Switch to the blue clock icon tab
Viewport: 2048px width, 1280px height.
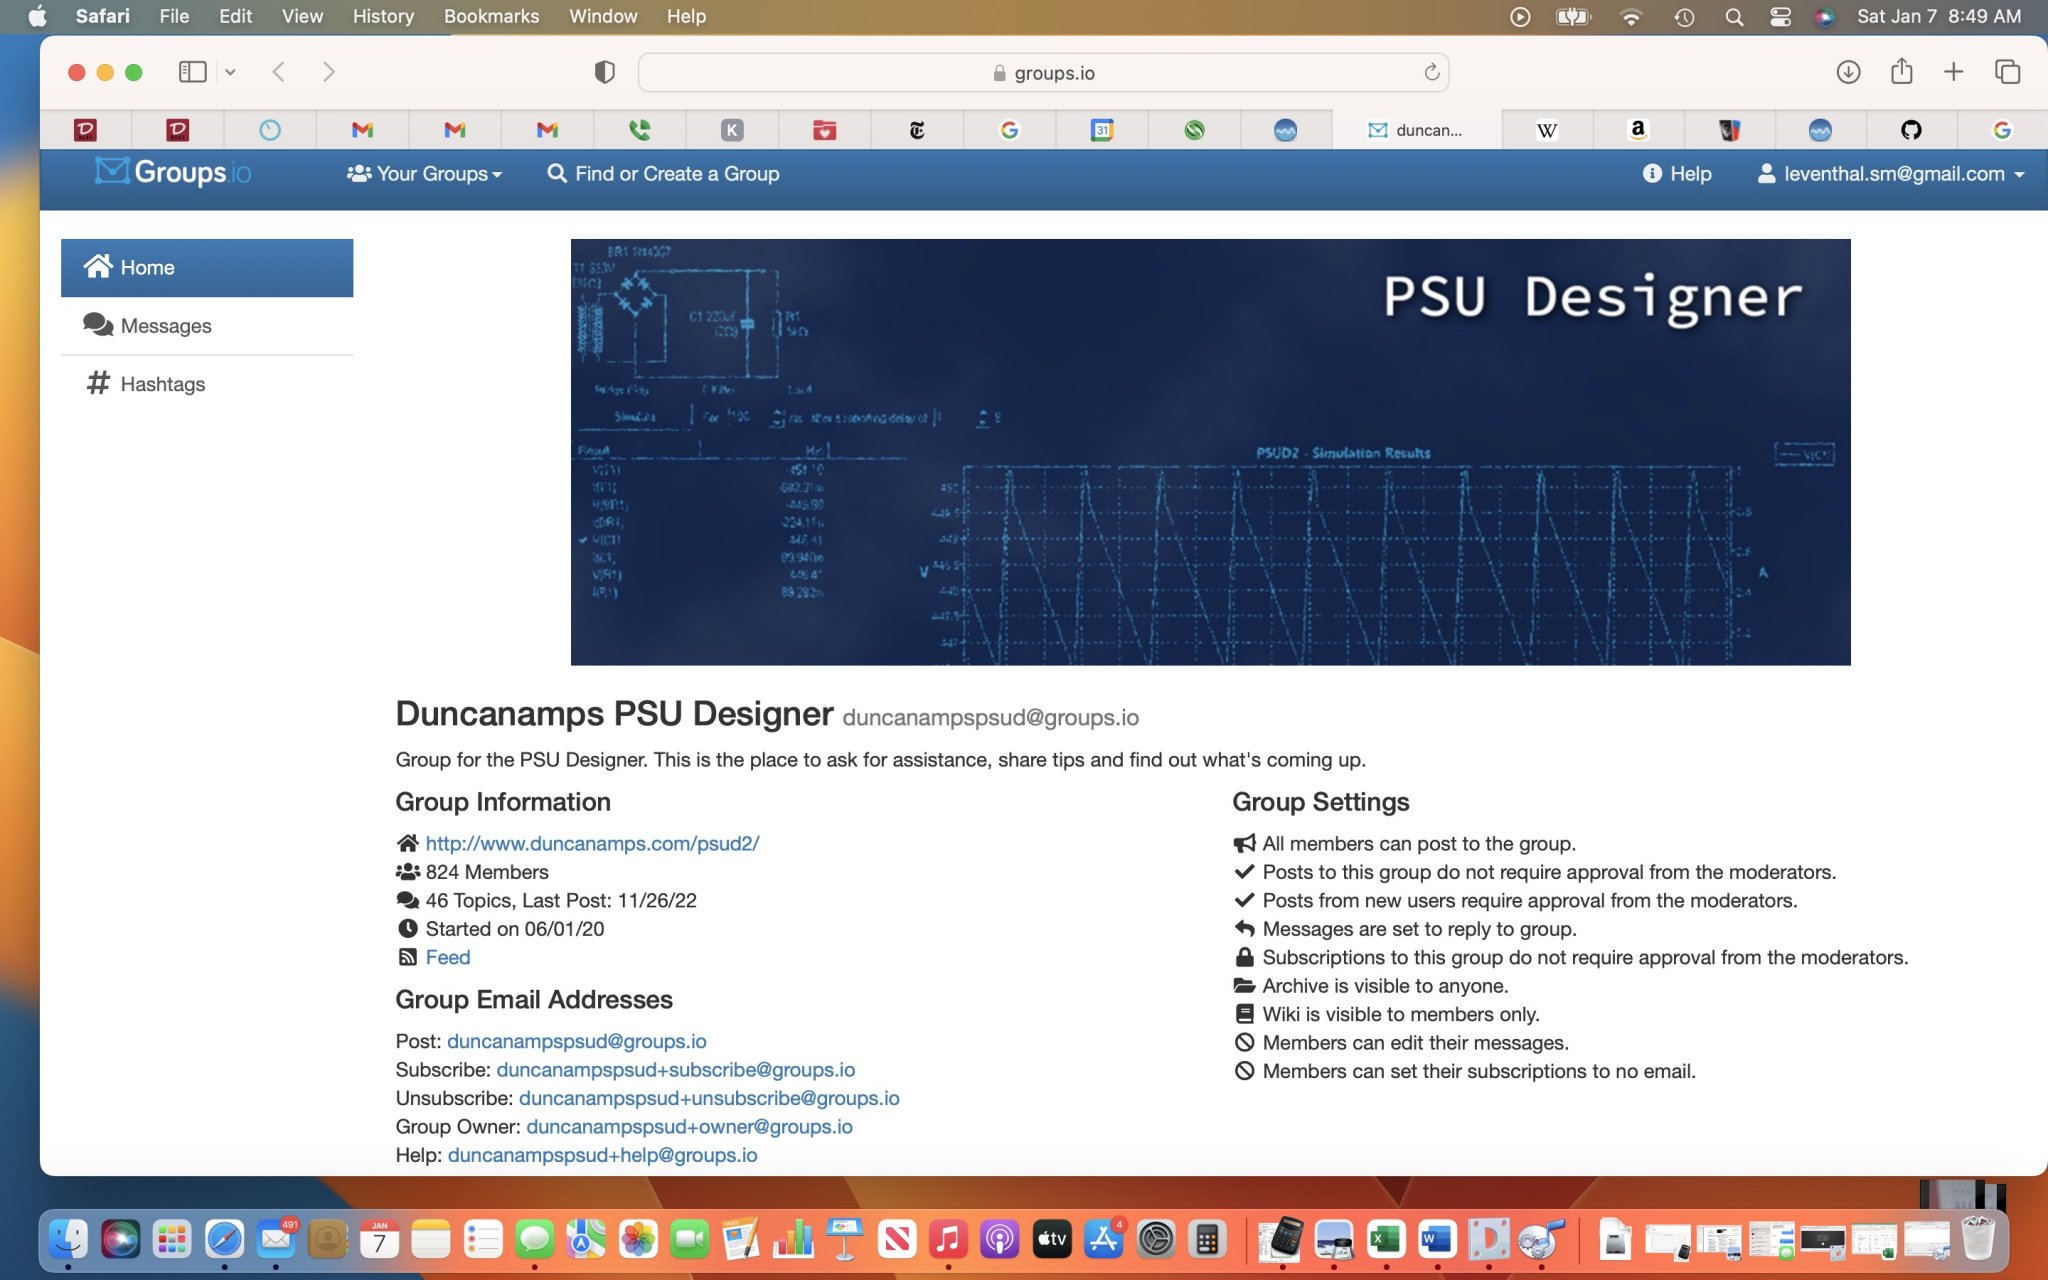click(x=270, y=130)
